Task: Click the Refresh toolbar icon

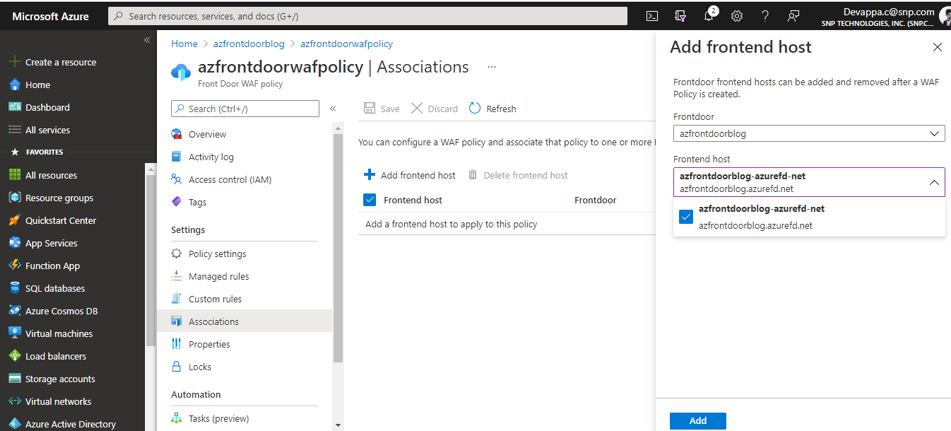Action: (475, 108)
